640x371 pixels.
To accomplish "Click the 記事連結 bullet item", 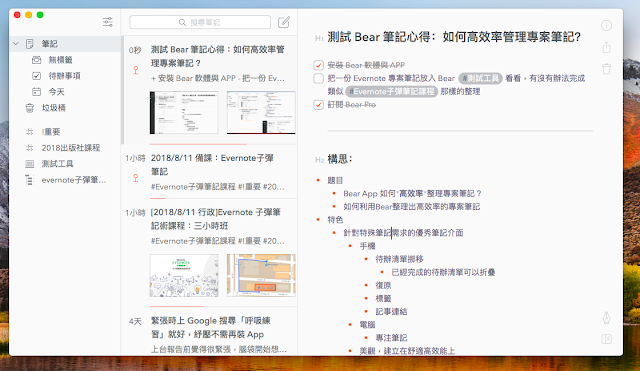I will point(391,311).
